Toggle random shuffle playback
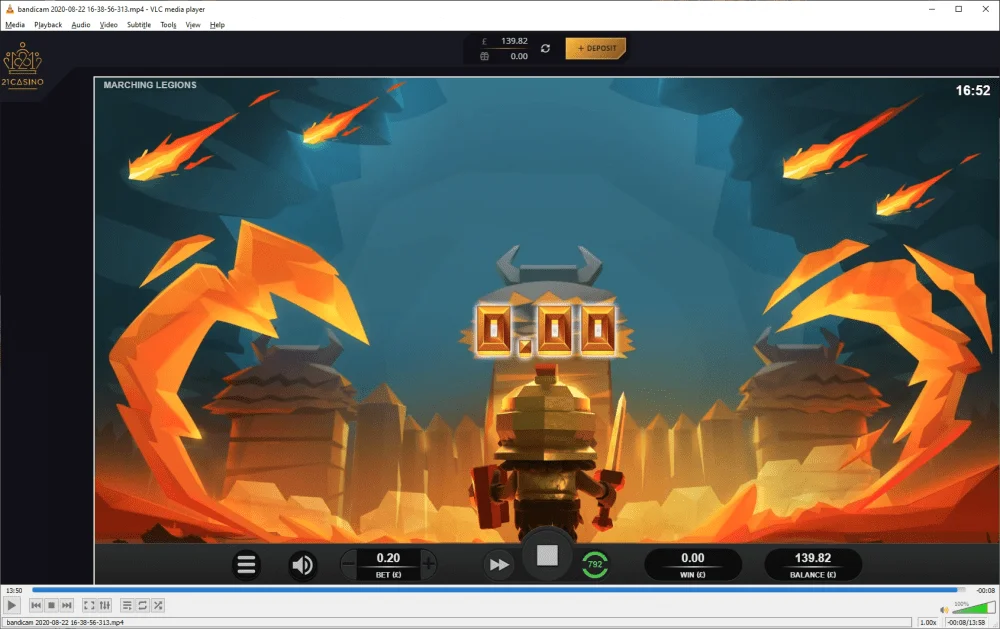This screenshot has width=1000, height=629. coord(158,605)
